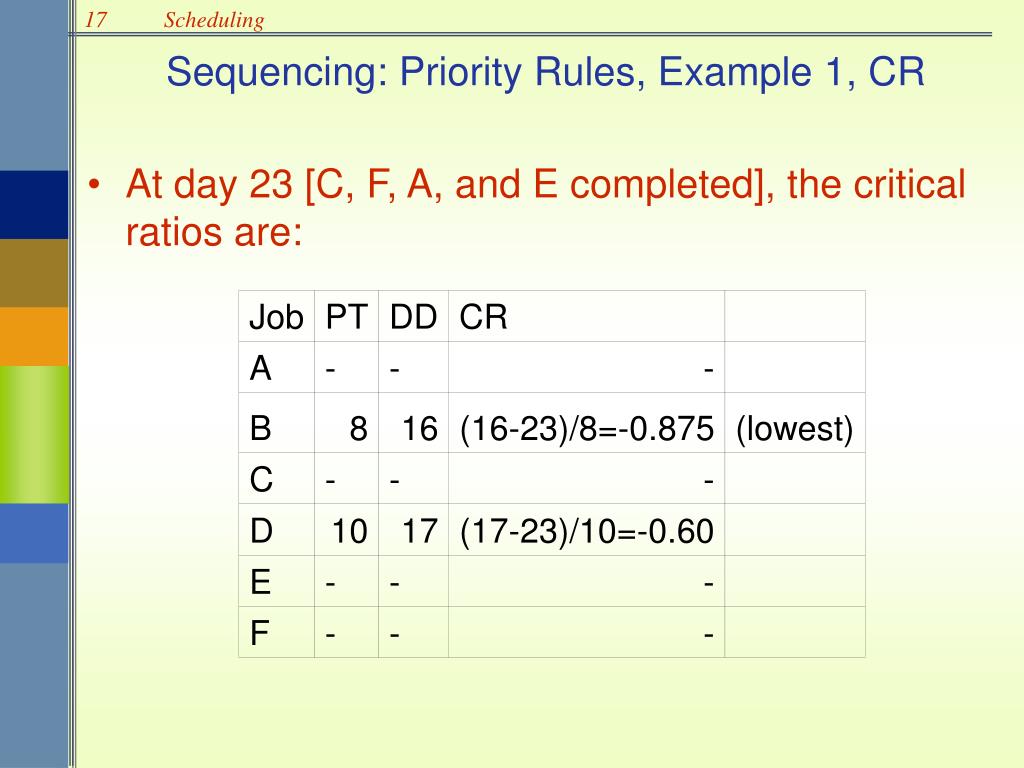
Task: Click the red bullet text 'At day 23'
Action: tap(209, 184)
